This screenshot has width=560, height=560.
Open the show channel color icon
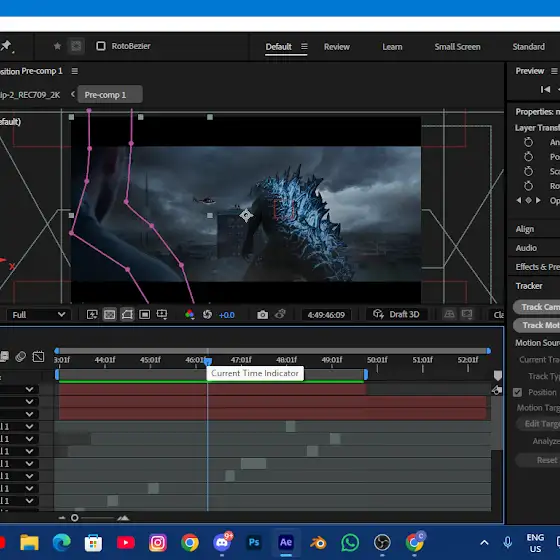point(189,314)
